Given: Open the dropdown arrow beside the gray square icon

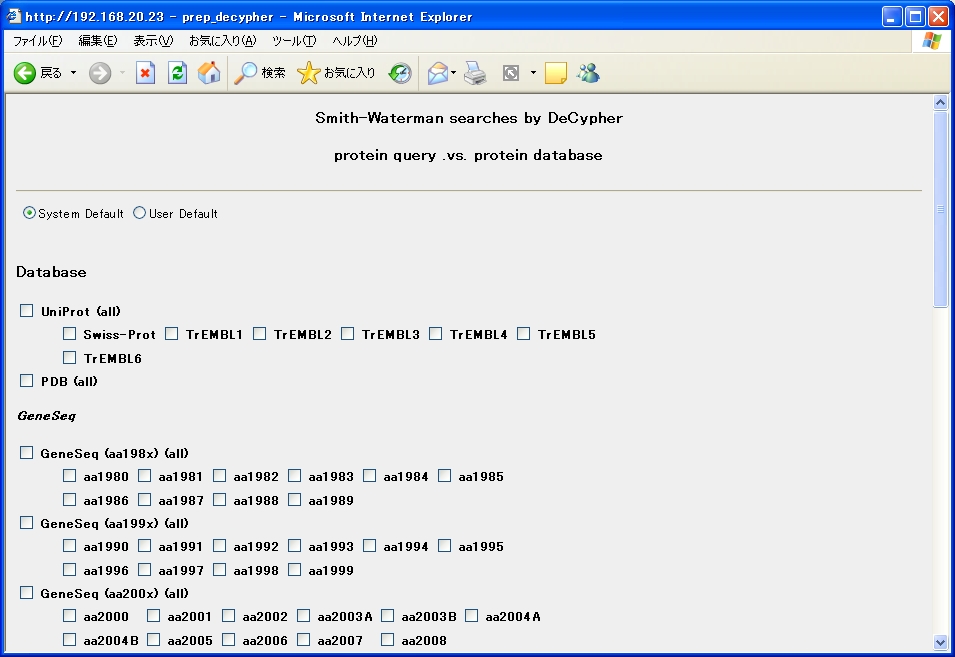Looking at the screenshot, I should pyautogui.click(x=533, y=73).
